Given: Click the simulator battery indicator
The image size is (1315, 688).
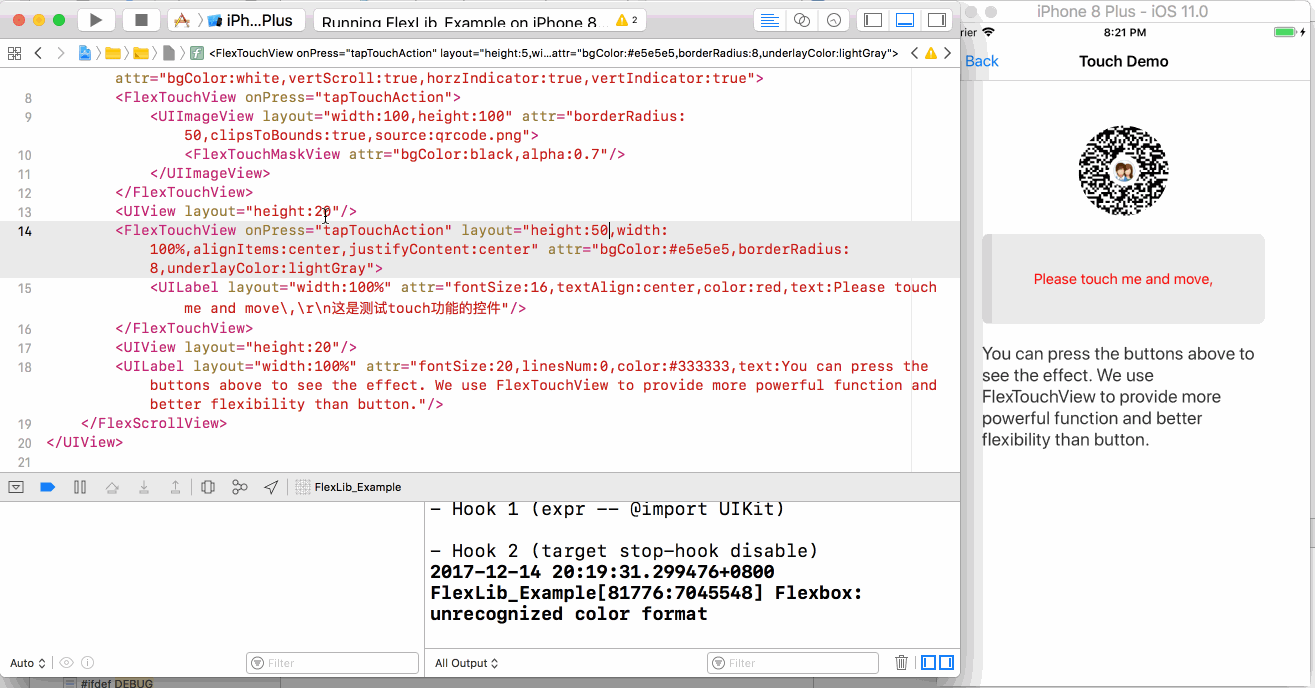Looking at the screenshot, I should click(1284, 32).
